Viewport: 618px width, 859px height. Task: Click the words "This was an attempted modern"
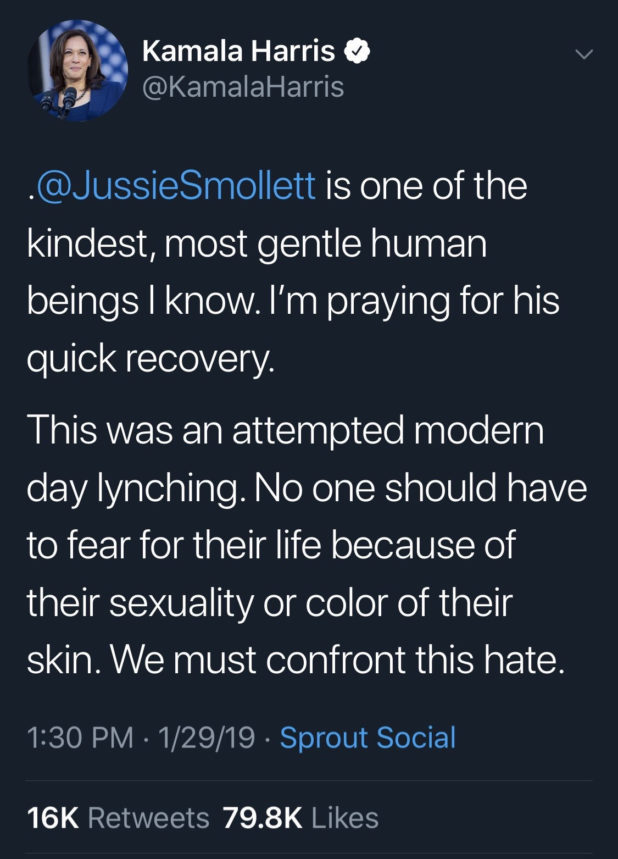coord(284,431)
